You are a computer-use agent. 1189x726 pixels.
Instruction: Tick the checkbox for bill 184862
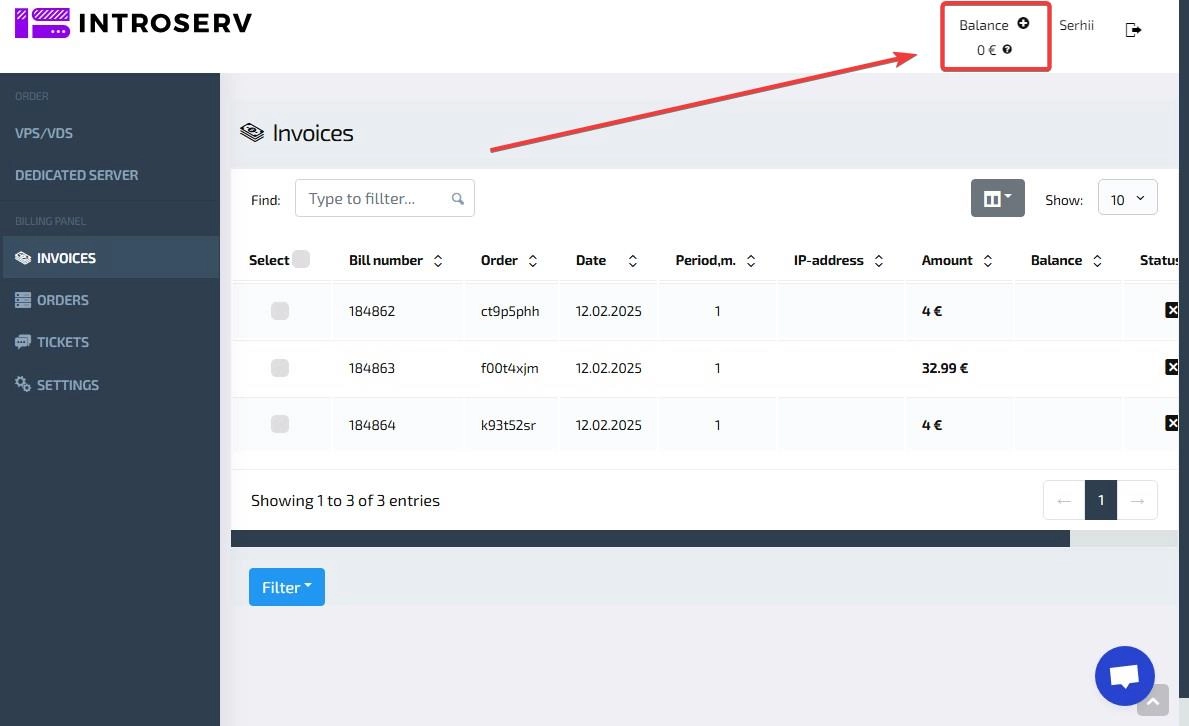click(280, 311)
